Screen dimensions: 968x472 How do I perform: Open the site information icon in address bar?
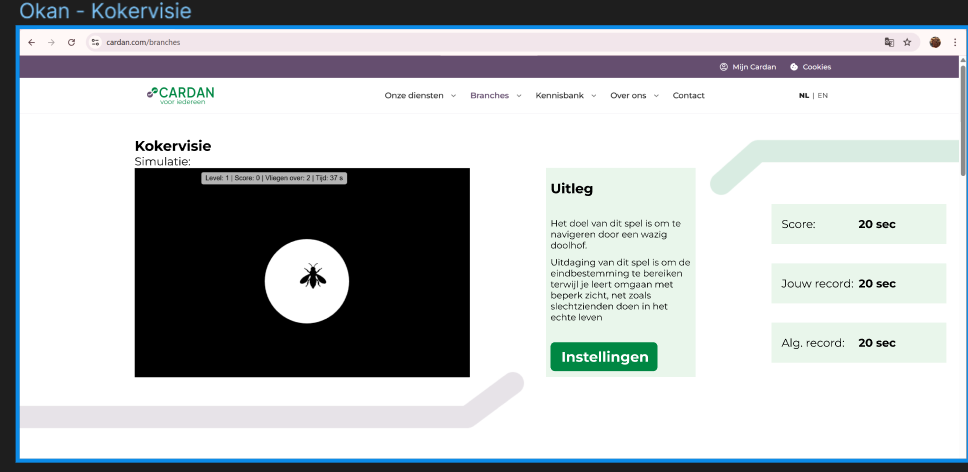pyautogui.click(x=95, y=42)
